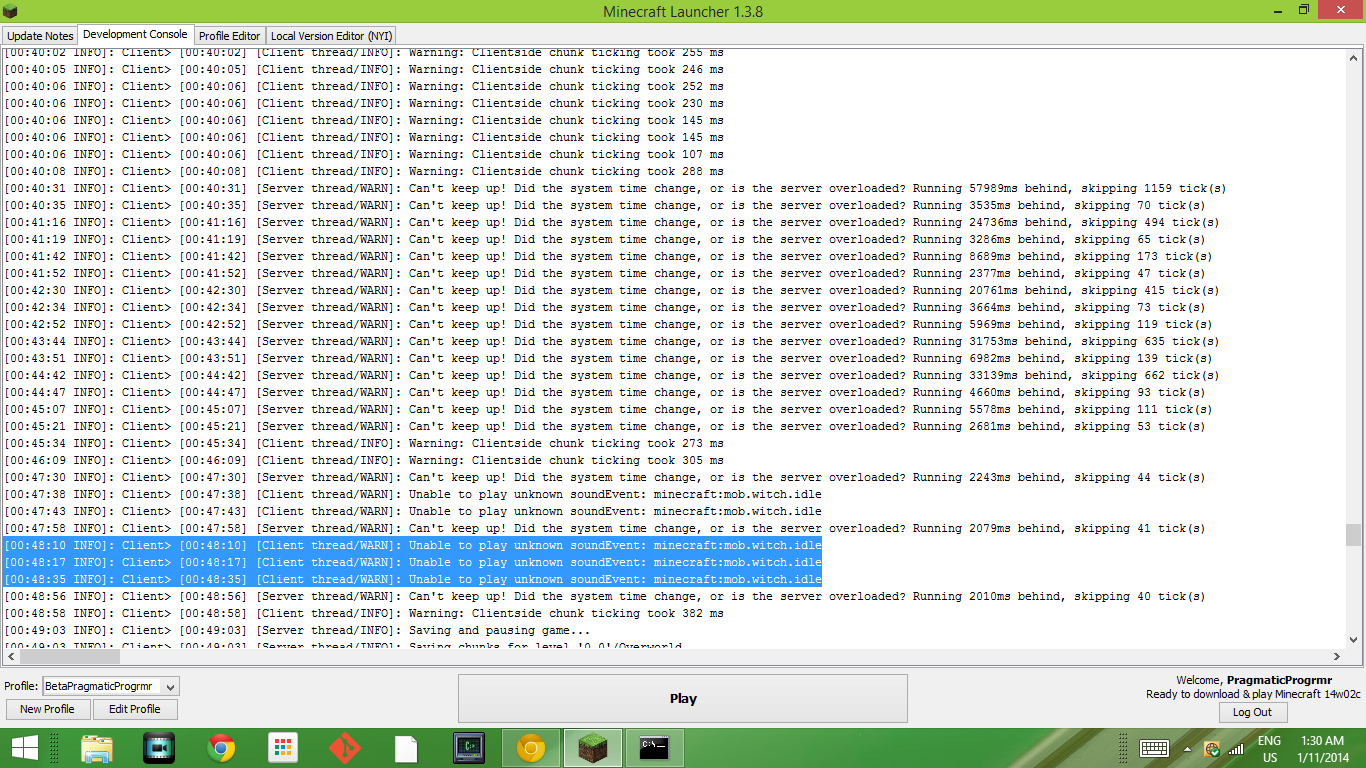Click the 00:49:03 Saving and pausing game line
Viewport: 1366px width, 768px height.
(298, 630)
